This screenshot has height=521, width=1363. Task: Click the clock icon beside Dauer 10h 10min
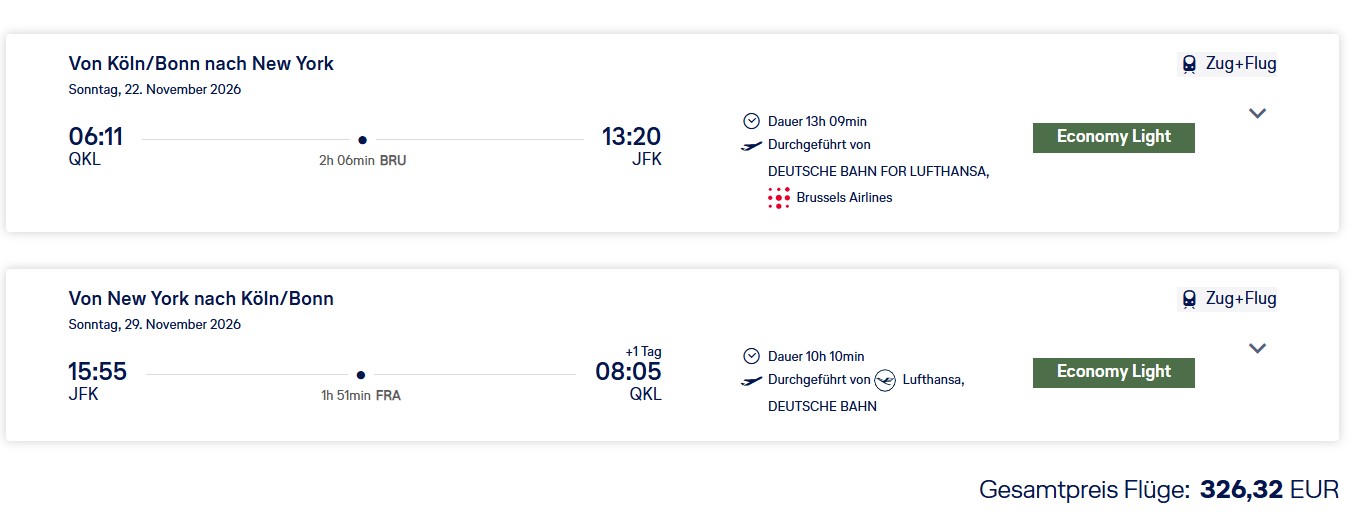coord(752,356)
